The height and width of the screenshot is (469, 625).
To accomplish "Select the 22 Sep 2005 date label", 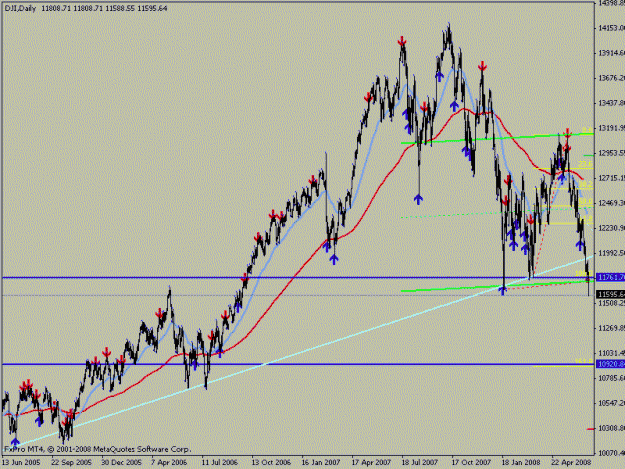I will pos(71,463).
